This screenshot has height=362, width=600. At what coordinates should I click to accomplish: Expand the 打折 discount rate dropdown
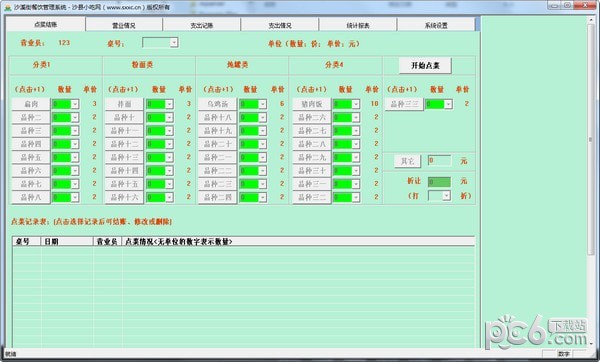pos(446,196)
